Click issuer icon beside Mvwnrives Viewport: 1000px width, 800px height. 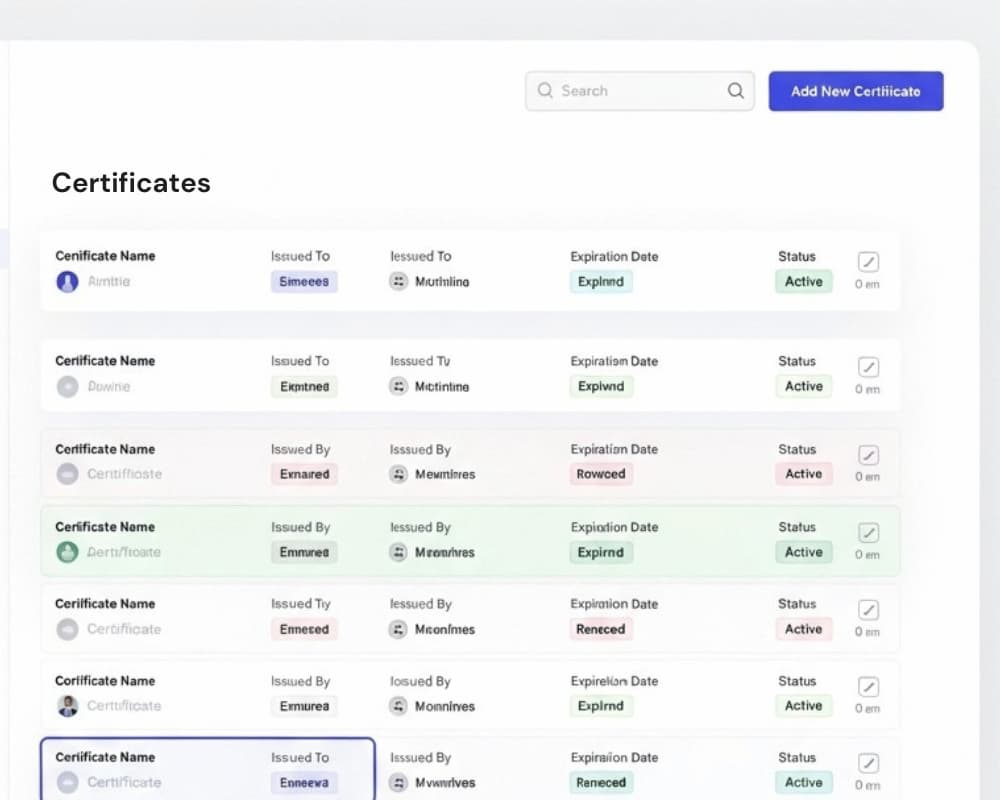pos(399,783)
